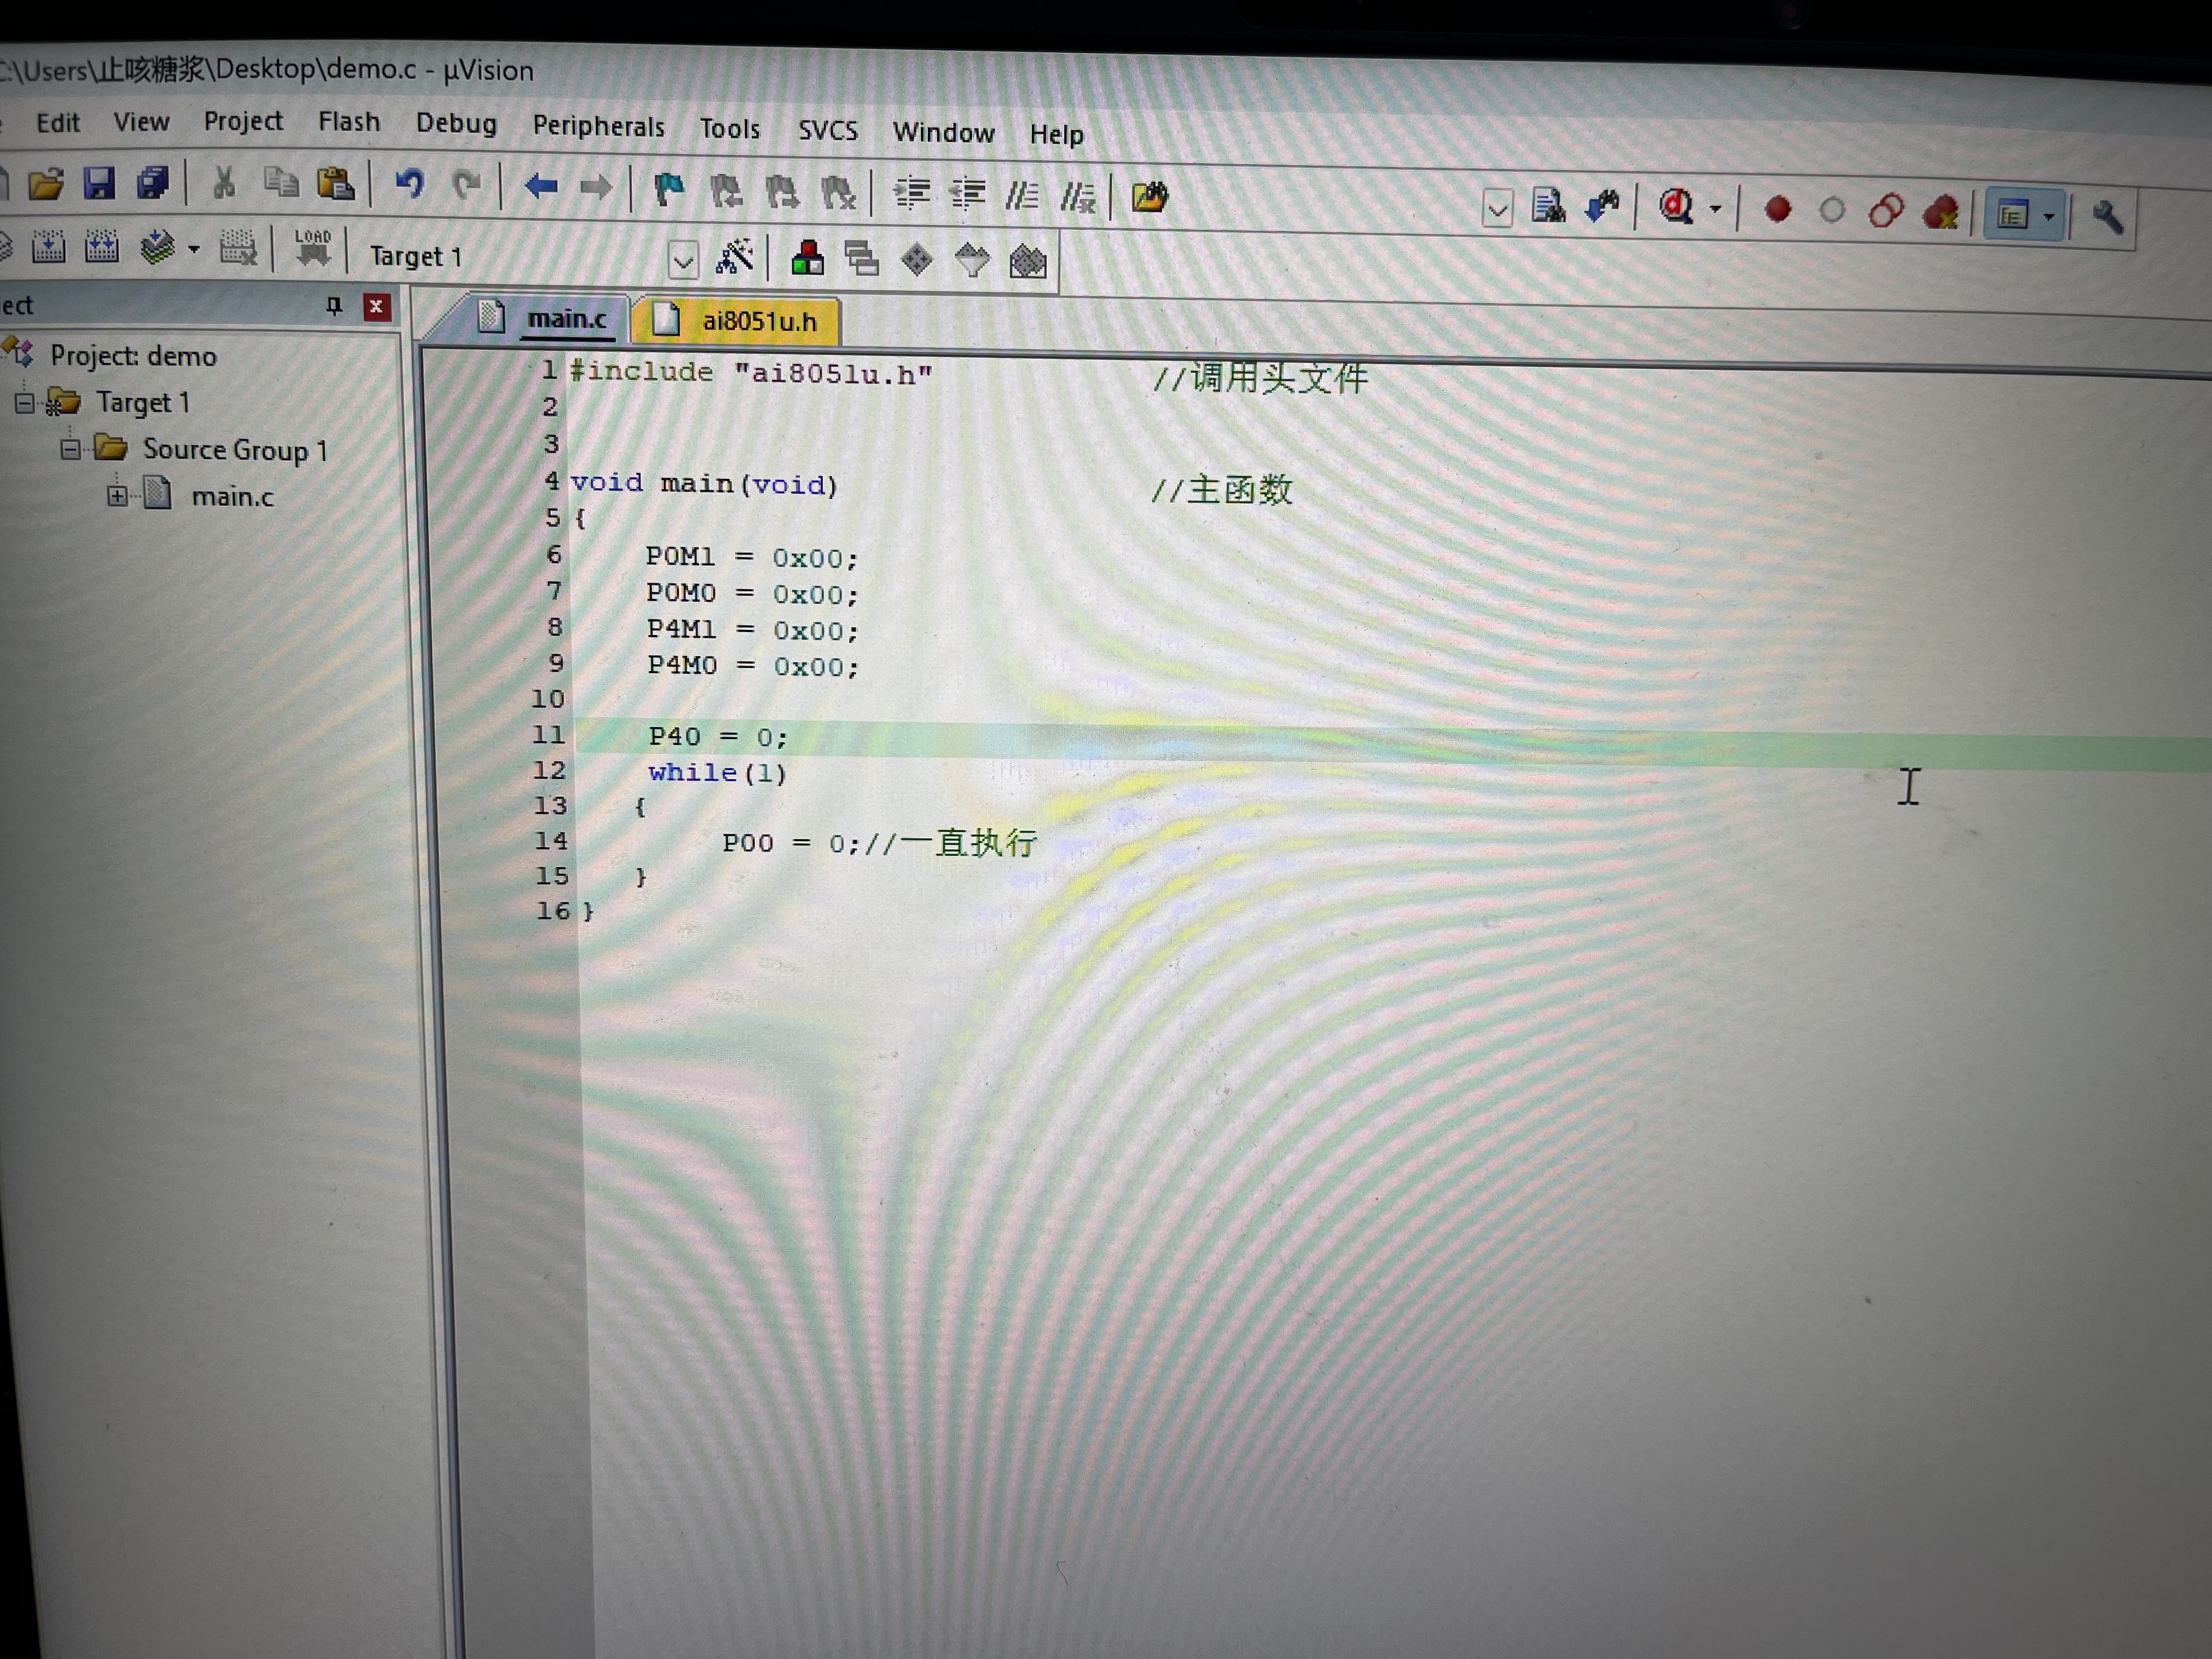Switch to the ai8051u.h tab
The height and width of the screenshot is (1659, 2212).
click(758, 321)
